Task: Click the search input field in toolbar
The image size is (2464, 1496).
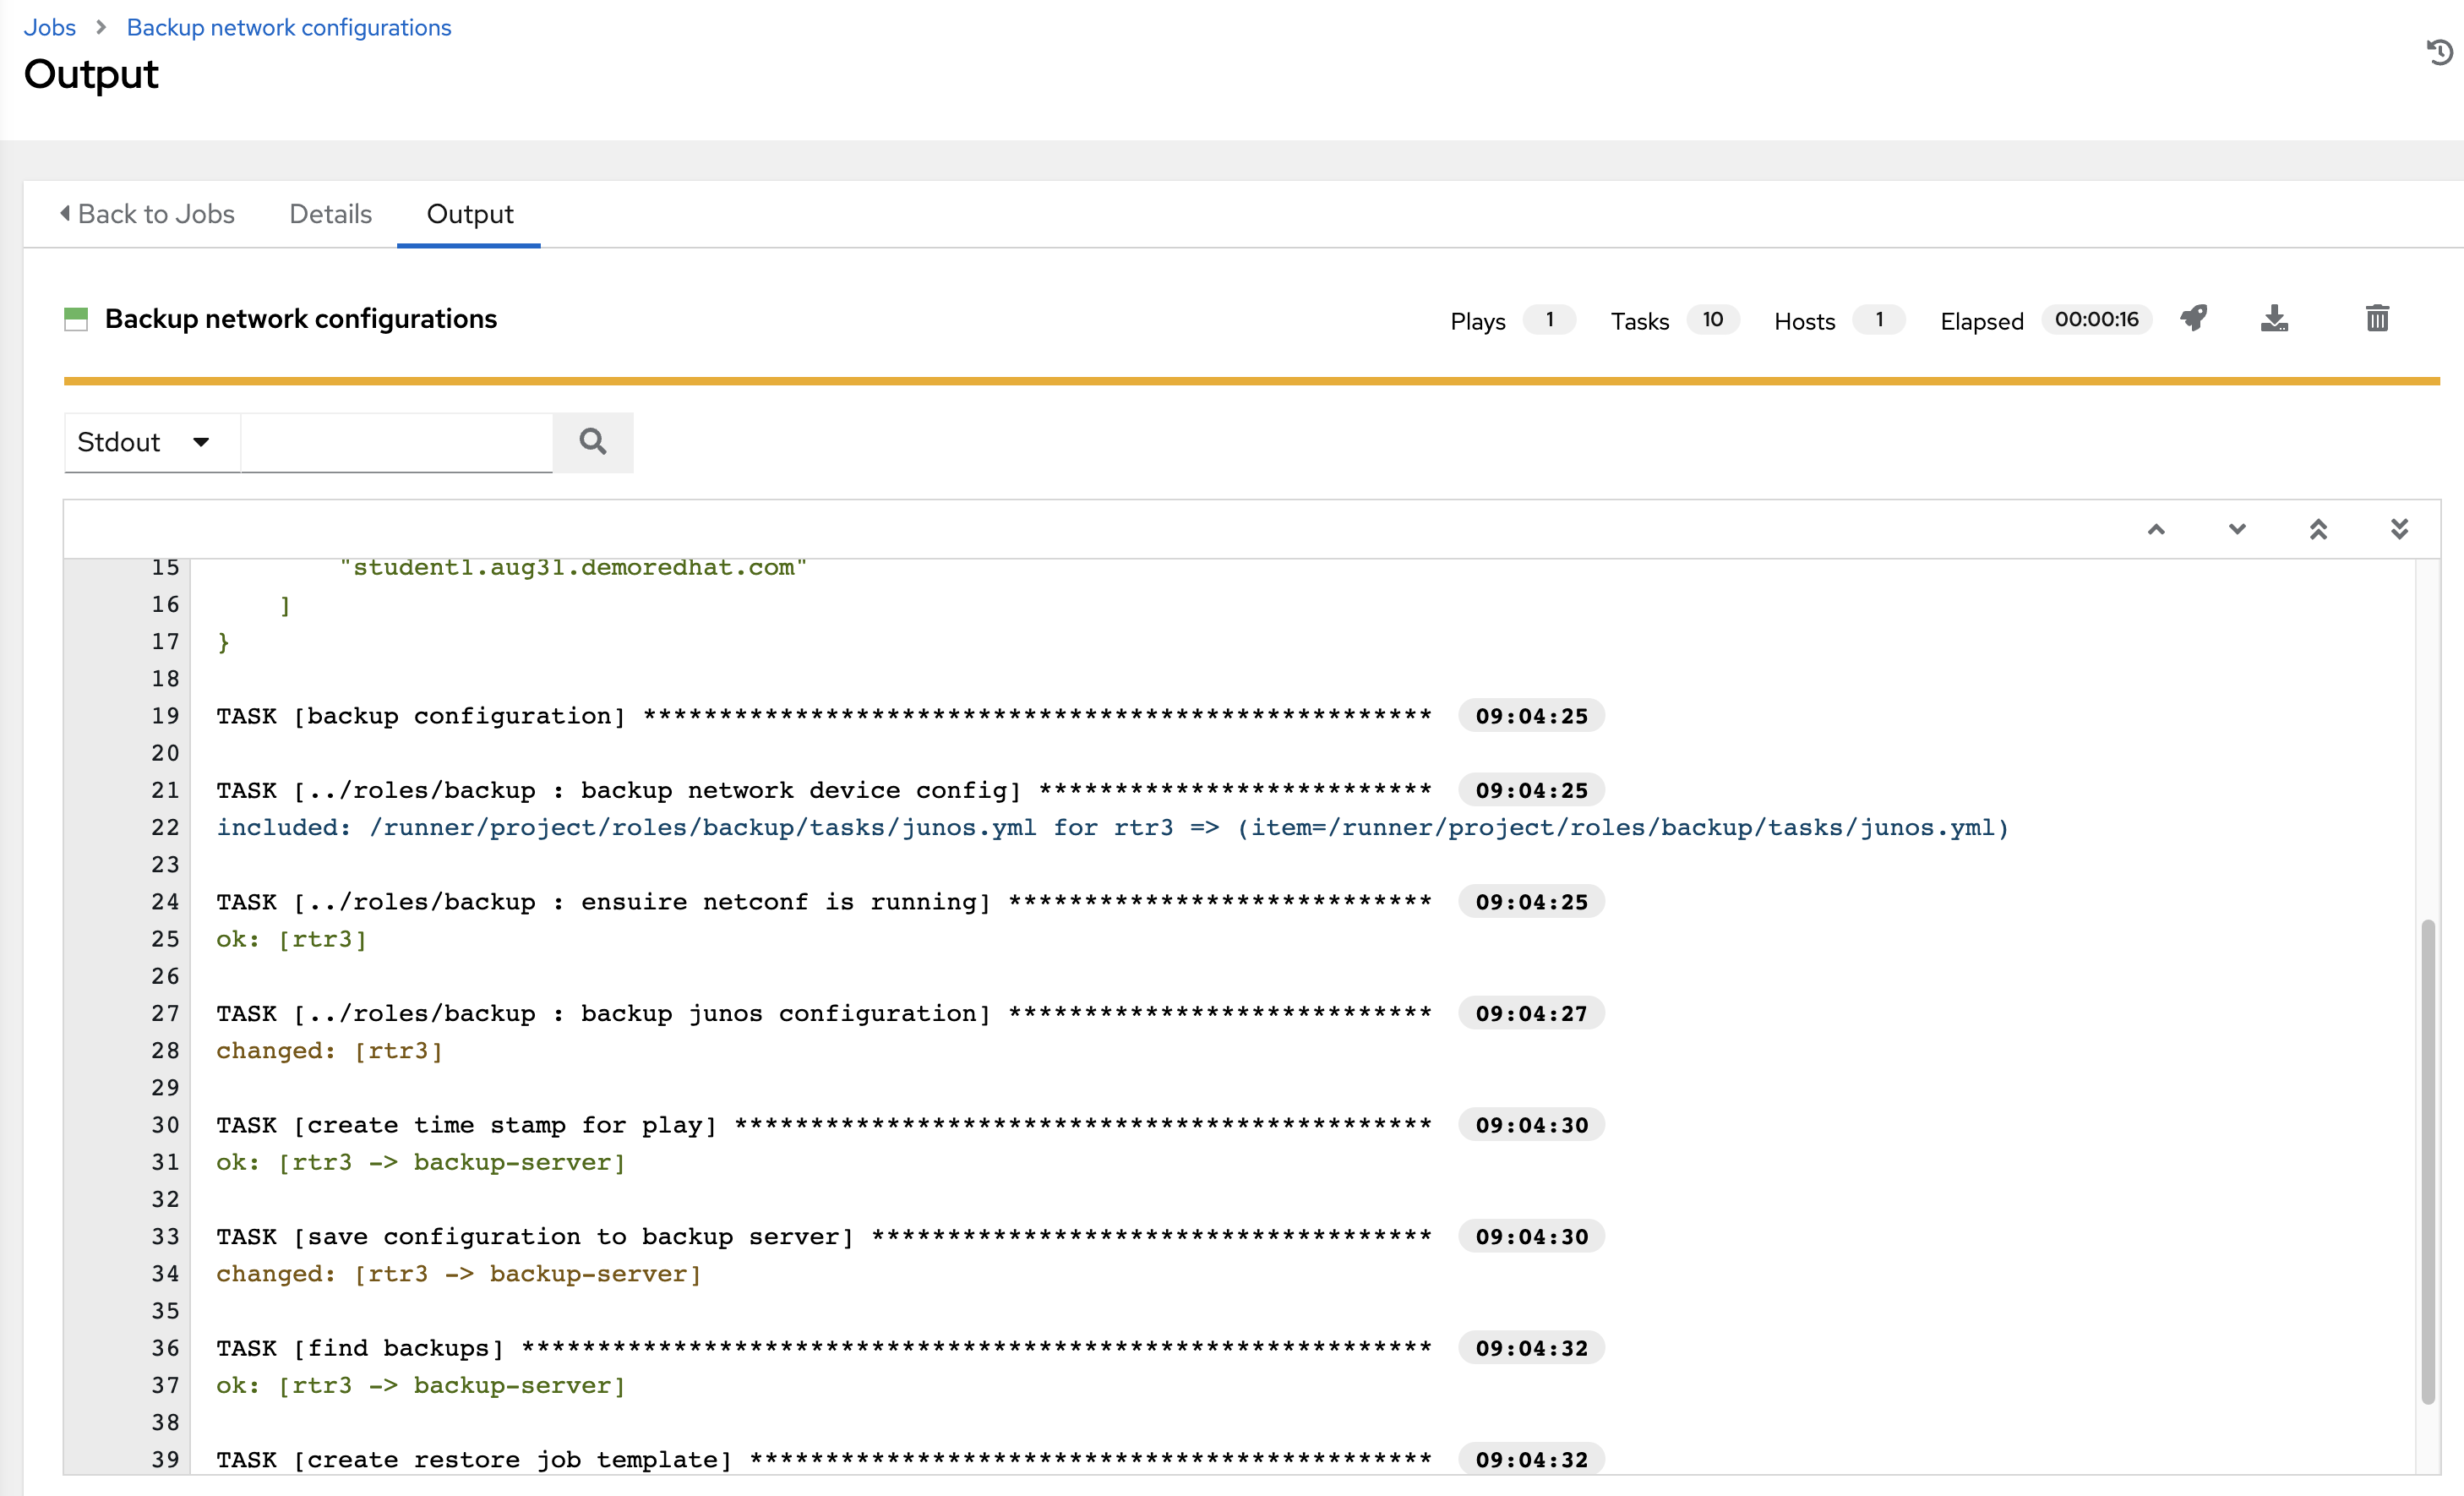Action: tap(395, 442)
